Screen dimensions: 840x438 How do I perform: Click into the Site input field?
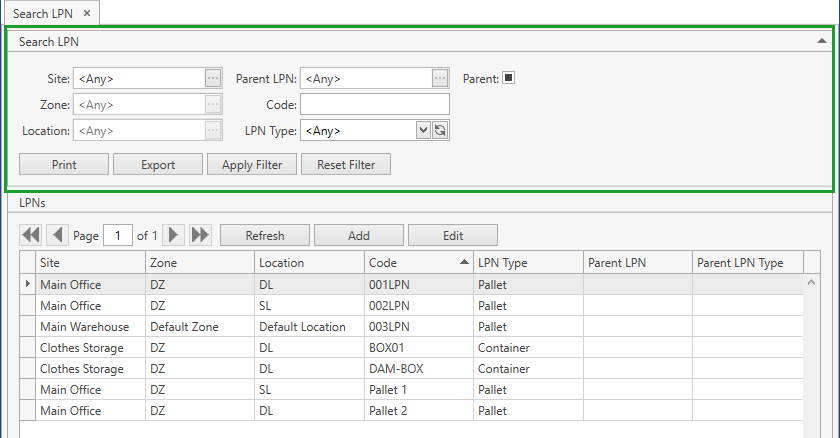[x=139, y=78]
